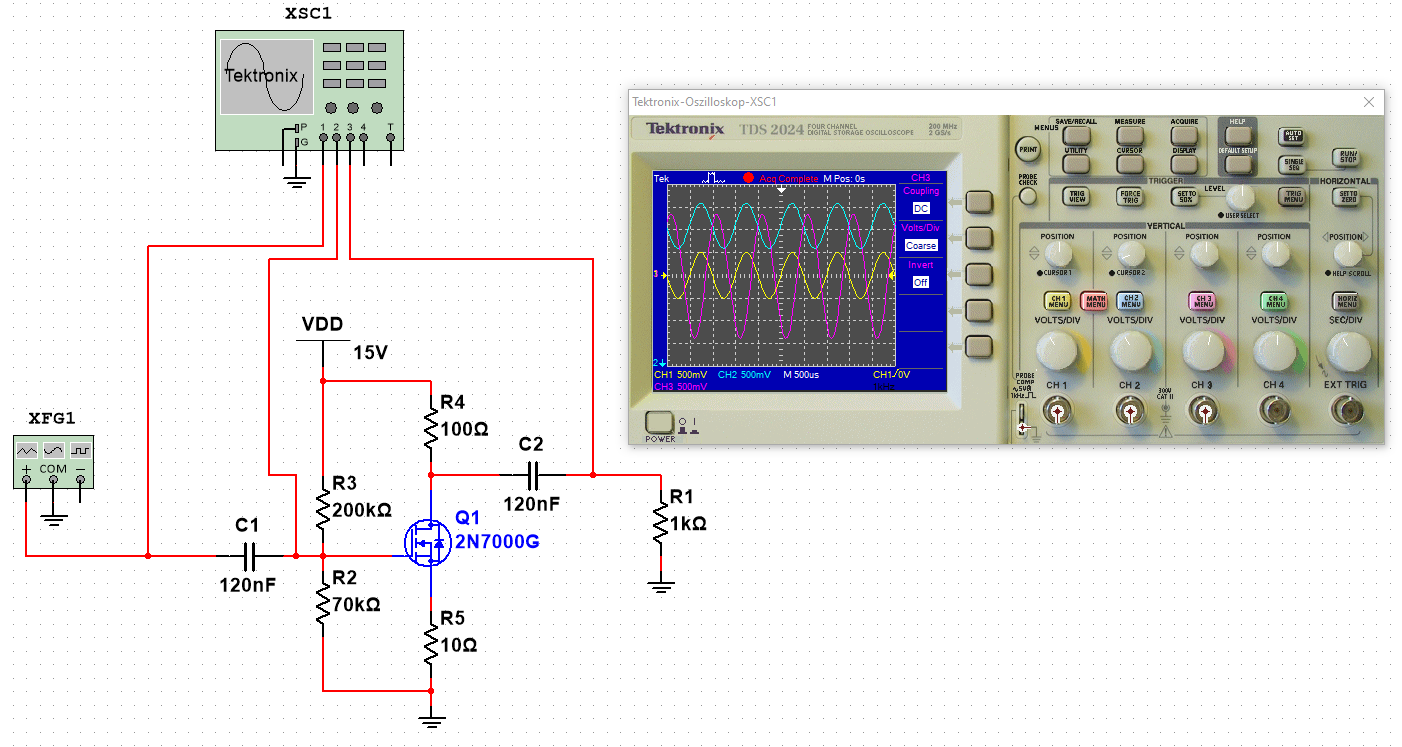Image resolution: width=1402 pixels, height=747 pixels.
Task: Click the EXT TRIG BNC connector
Action: [x=1346, y=410]
